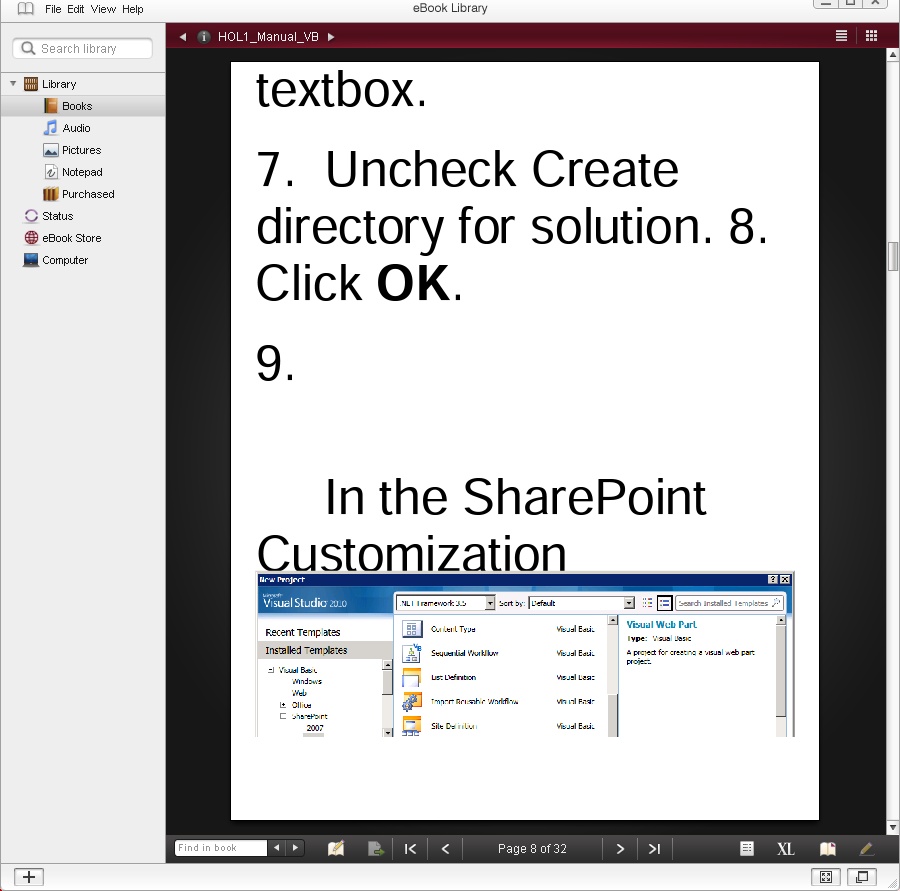Image resolution: width=900 pixels, height=891 pixels.
Task: Click the Search library field
Action: [83, 48]
